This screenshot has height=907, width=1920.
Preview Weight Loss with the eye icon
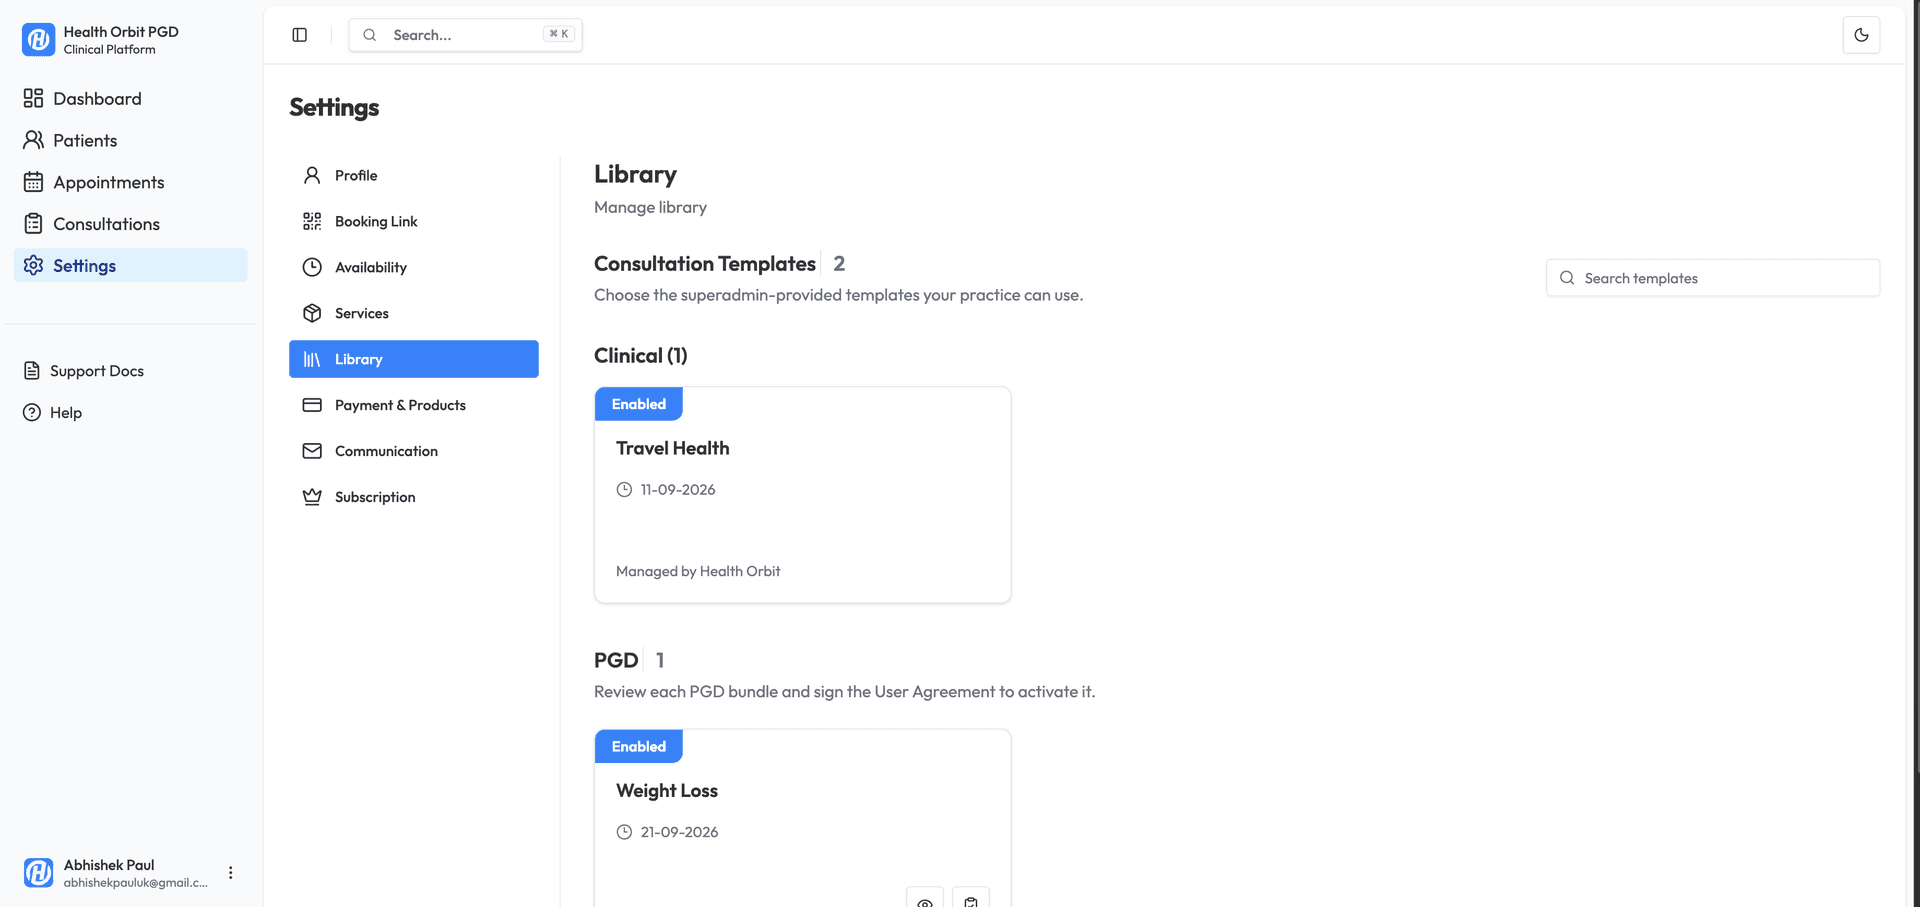pos(925,898)
